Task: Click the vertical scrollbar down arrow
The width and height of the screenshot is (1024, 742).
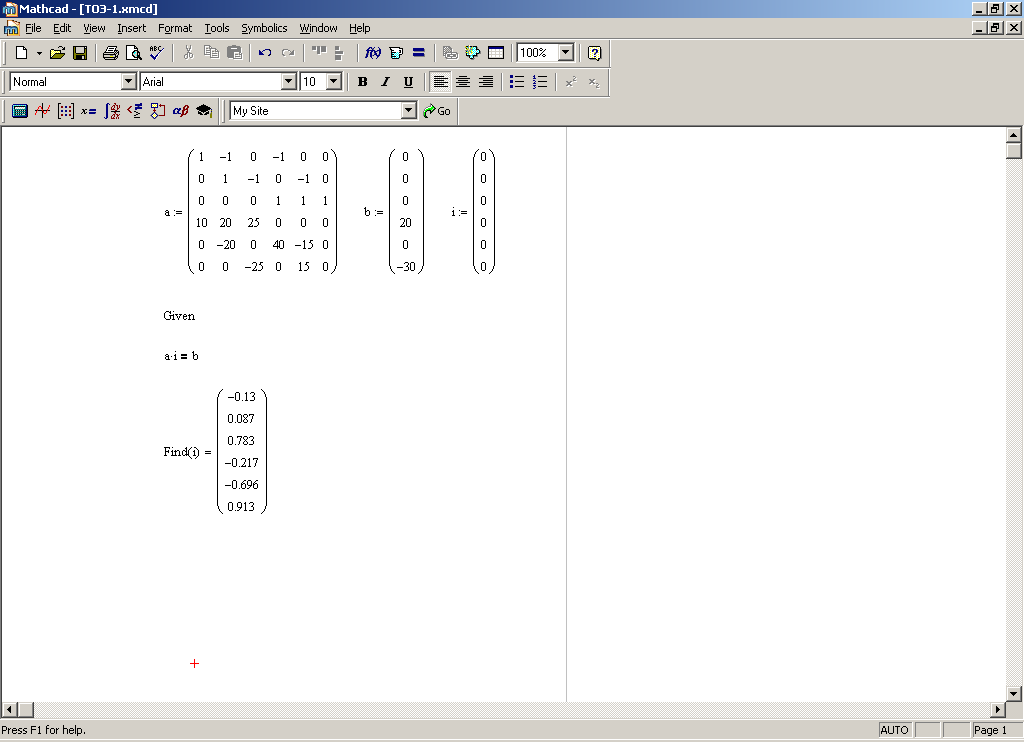Action: pyautogui.click(x=1014, y=694)
